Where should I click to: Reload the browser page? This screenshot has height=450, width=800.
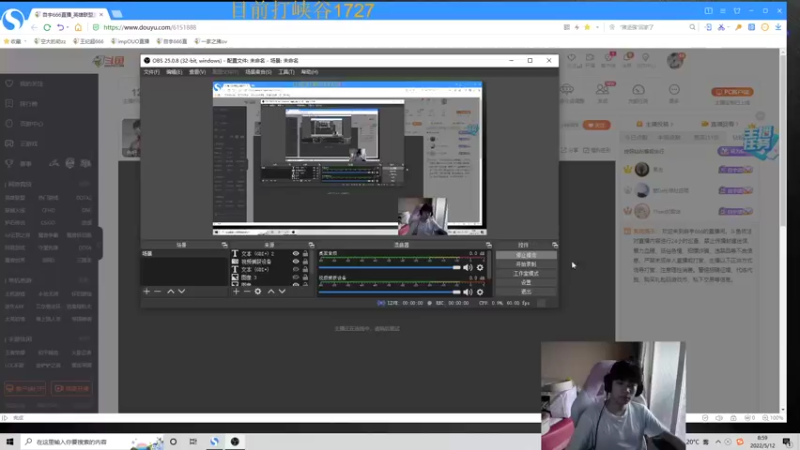[x=47, y=27]
